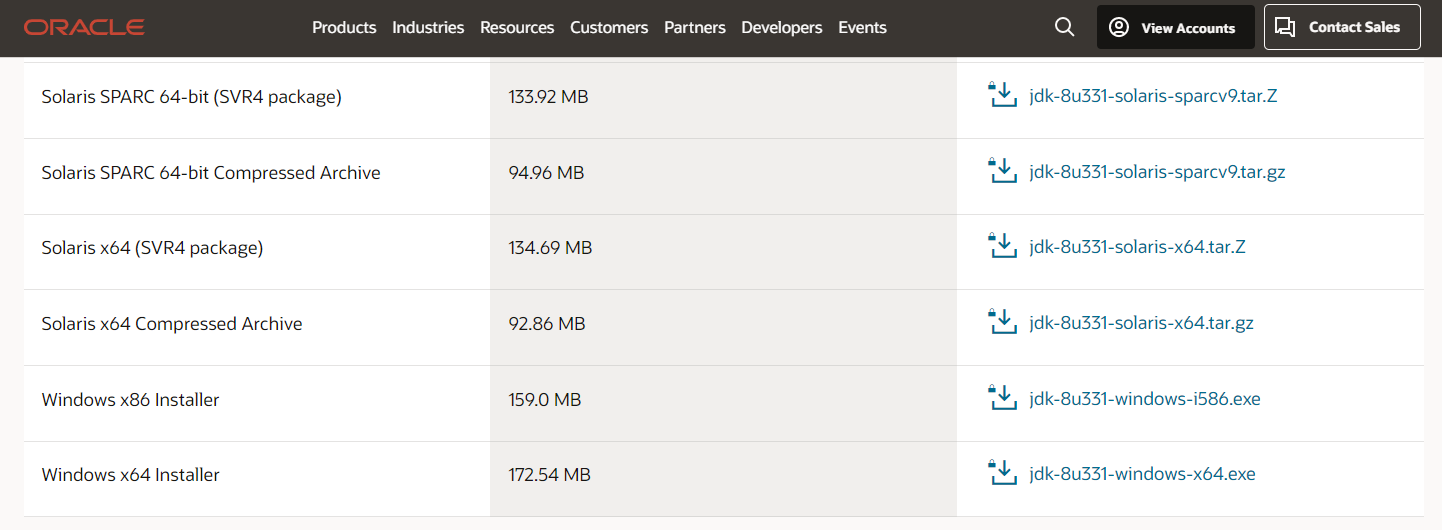The width and height of the screenshot is (1442, 530).
Task: Click the 172.54 MB file size
Action: (x=549, y=475)
